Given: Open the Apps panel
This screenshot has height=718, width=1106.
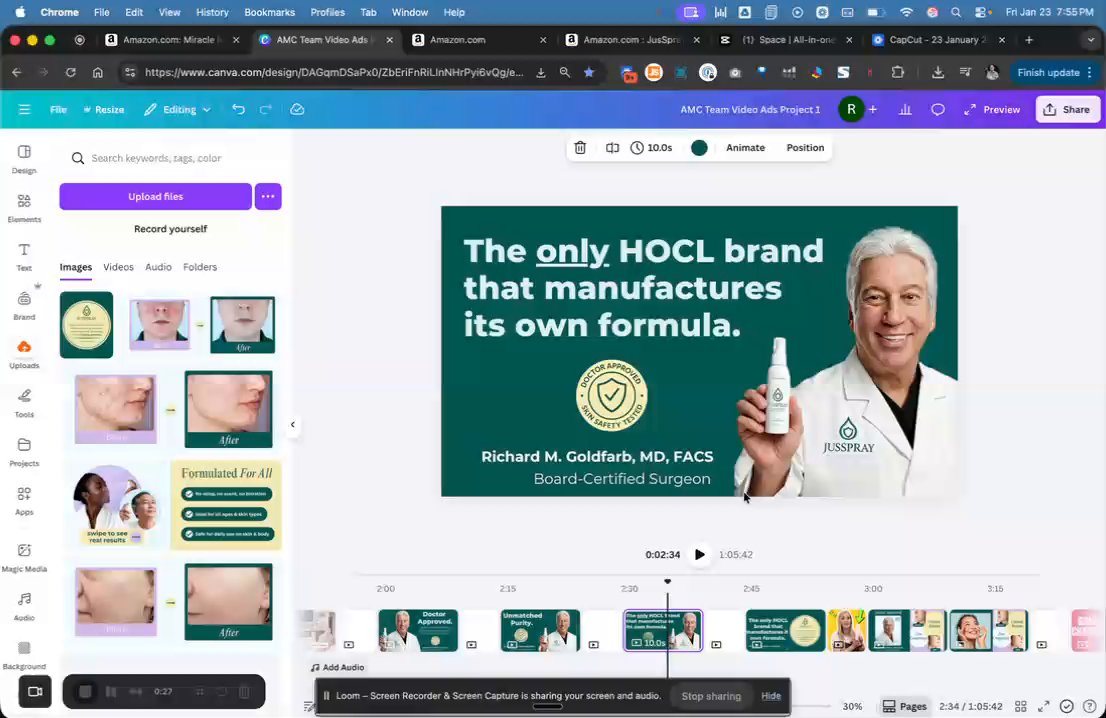Looking at the screenshot, I should (24, 501).
